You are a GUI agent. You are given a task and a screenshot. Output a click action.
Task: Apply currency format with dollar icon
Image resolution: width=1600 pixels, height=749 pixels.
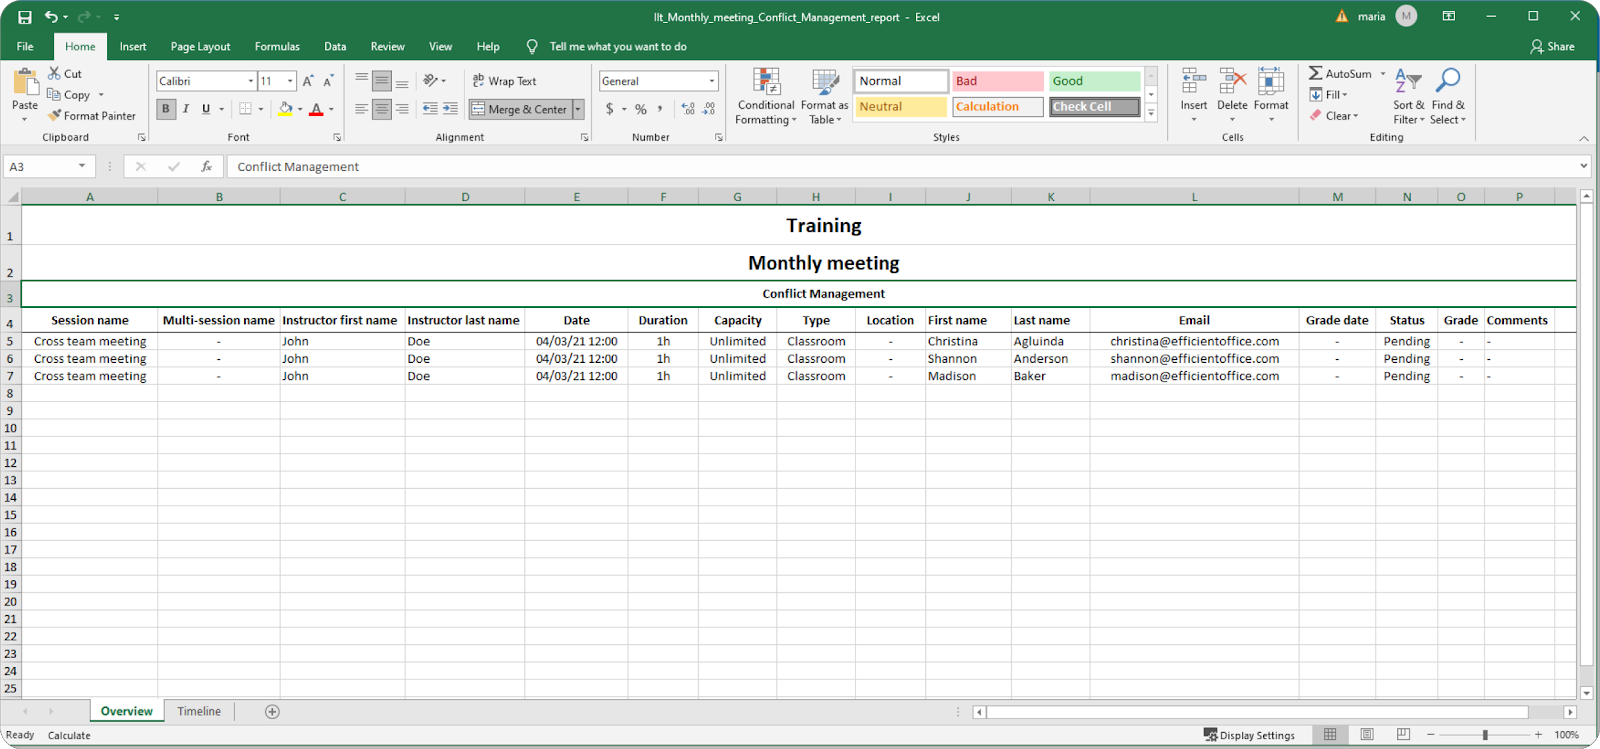point(610,109)
